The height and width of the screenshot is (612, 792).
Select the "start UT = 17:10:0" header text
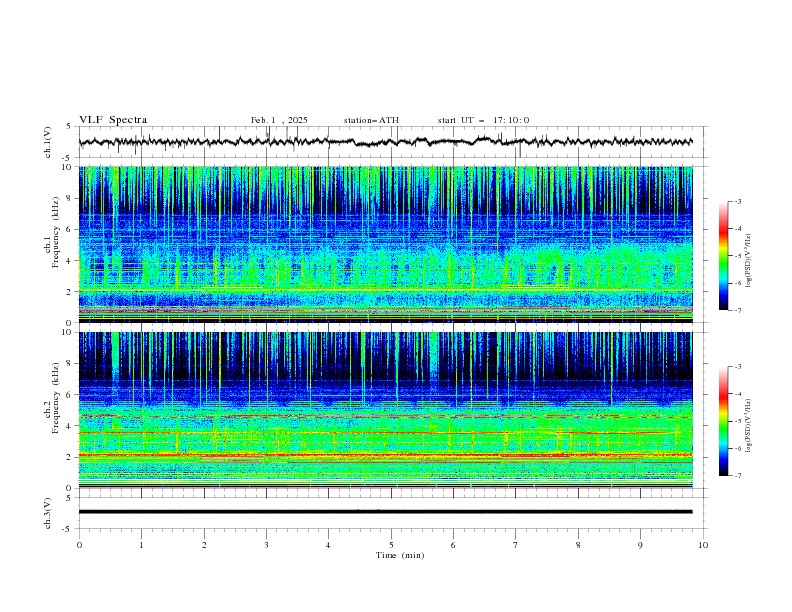tap(483, 120)
